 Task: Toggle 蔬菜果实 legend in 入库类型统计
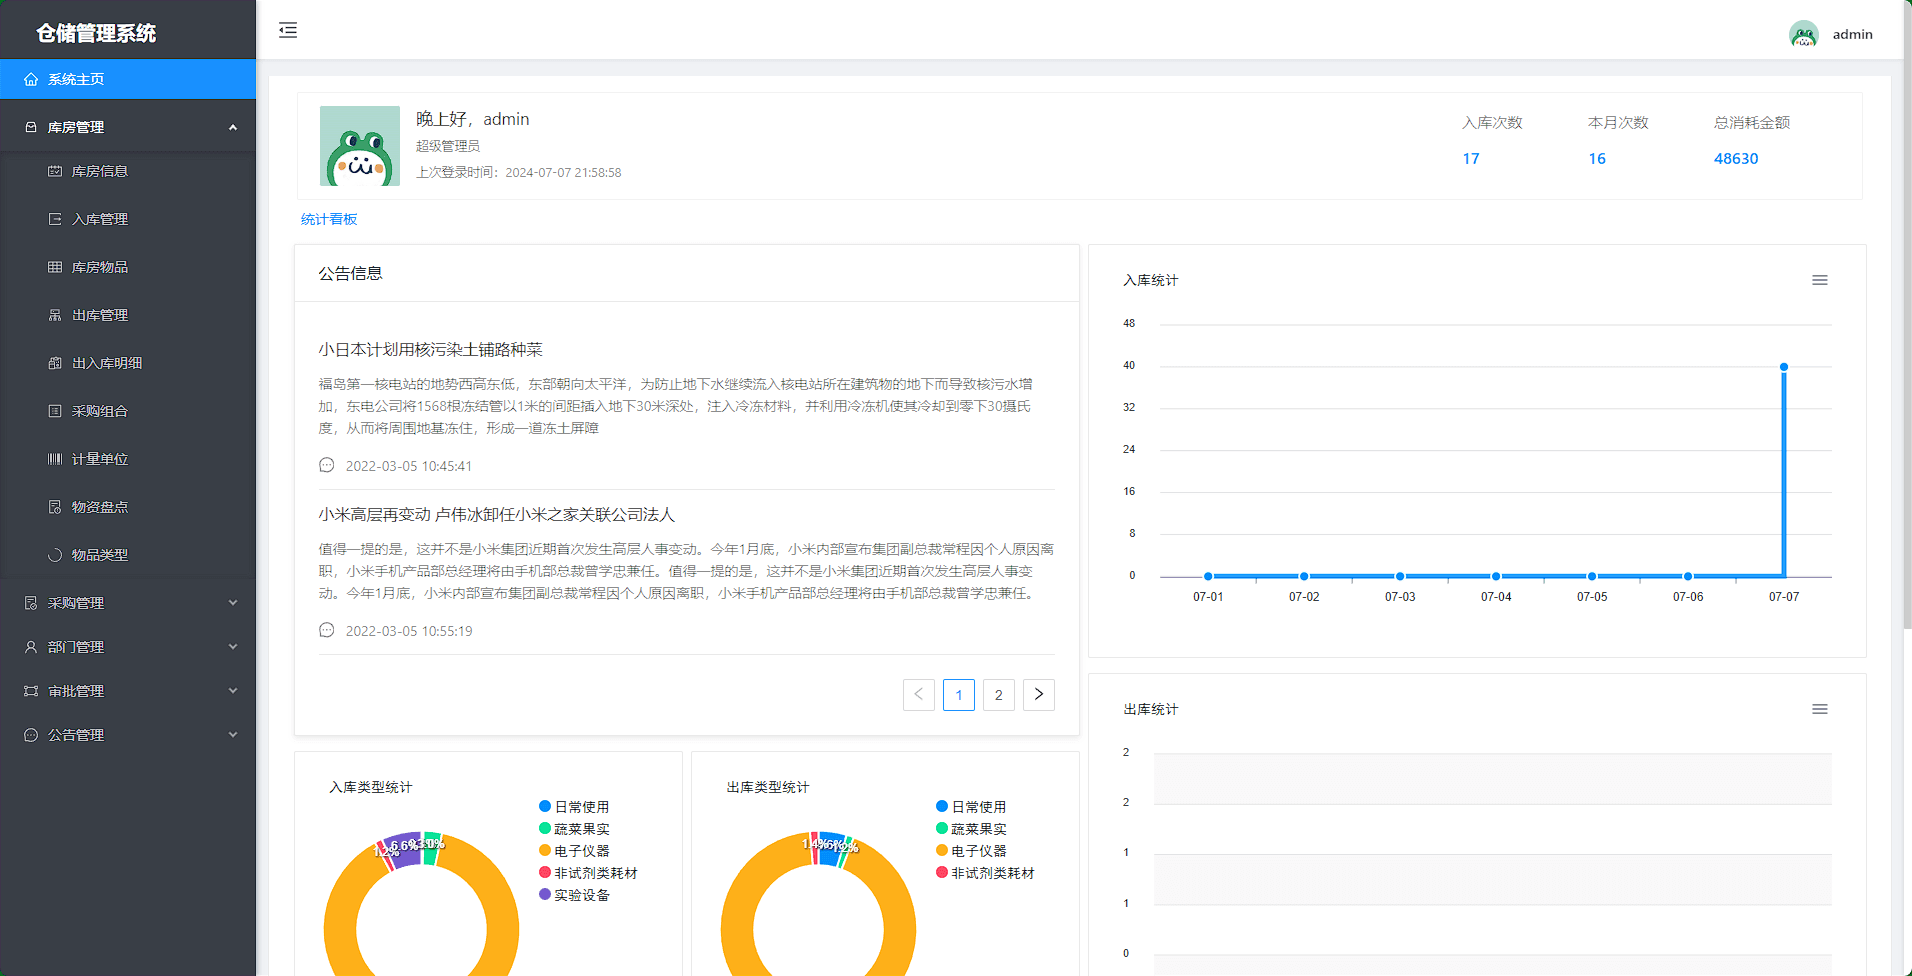pos(574,829)
